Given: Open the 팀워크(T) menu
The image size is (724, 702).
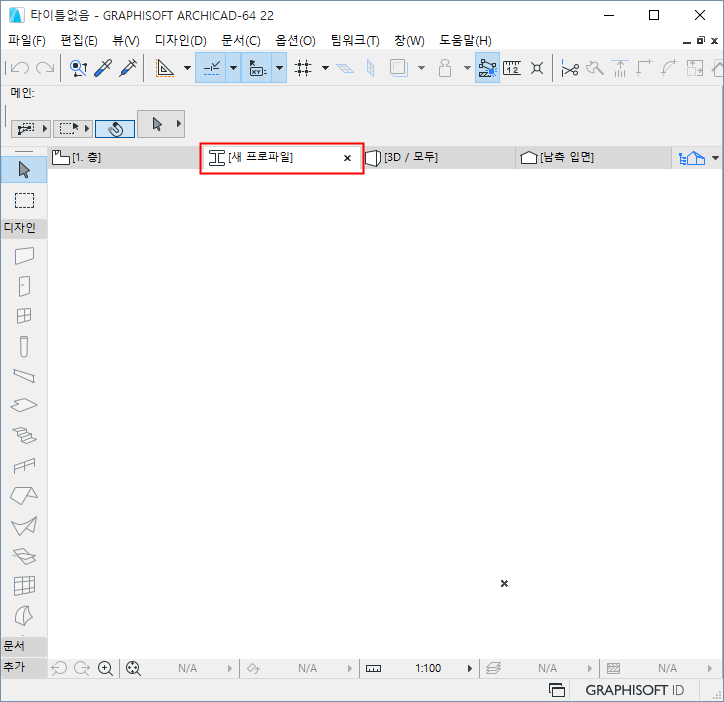Looking at the screenshot, I should point(355,41).
